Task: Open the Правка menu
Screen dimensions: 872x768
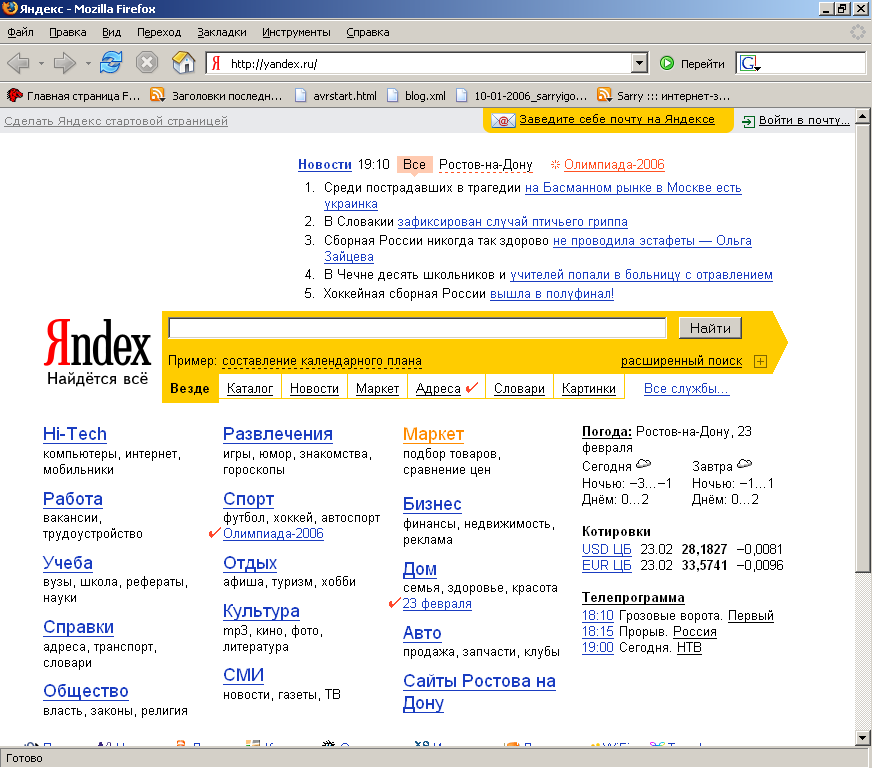Action: click(x=68, y=32)
